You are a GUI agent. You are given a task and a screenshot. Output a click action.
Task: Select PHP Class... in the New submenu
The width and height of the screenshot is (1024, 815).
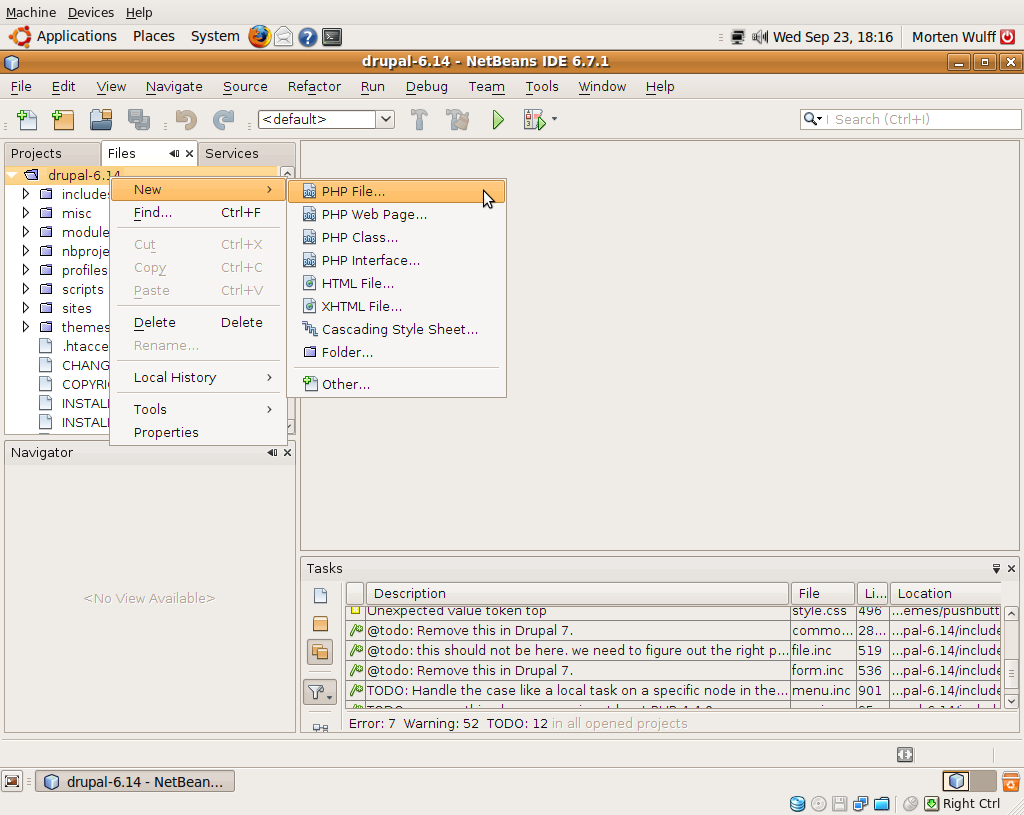[396, 237]
